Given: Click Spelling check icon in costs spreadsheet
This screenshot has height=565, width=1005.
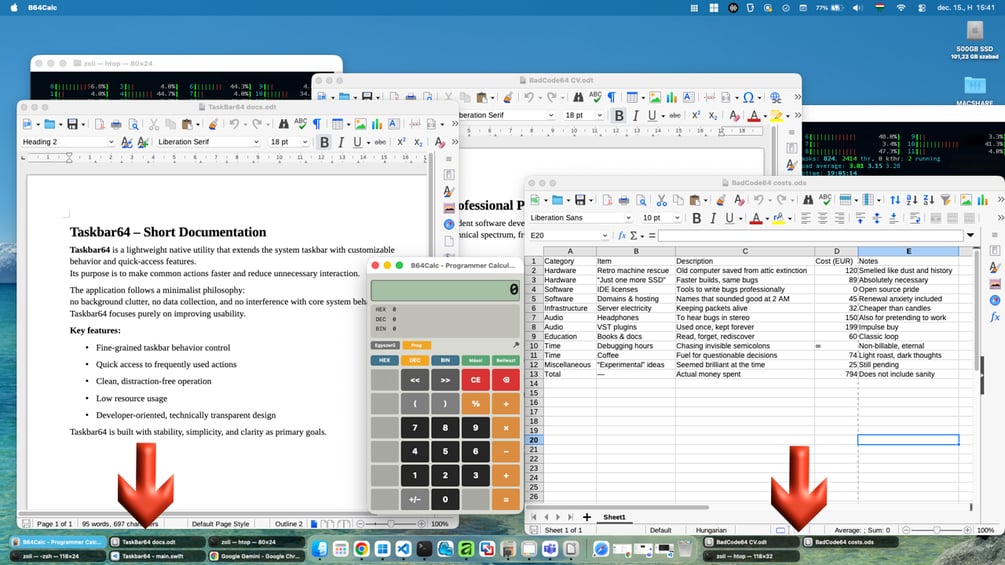Looking at the screenshot, I should click(825, 200).
